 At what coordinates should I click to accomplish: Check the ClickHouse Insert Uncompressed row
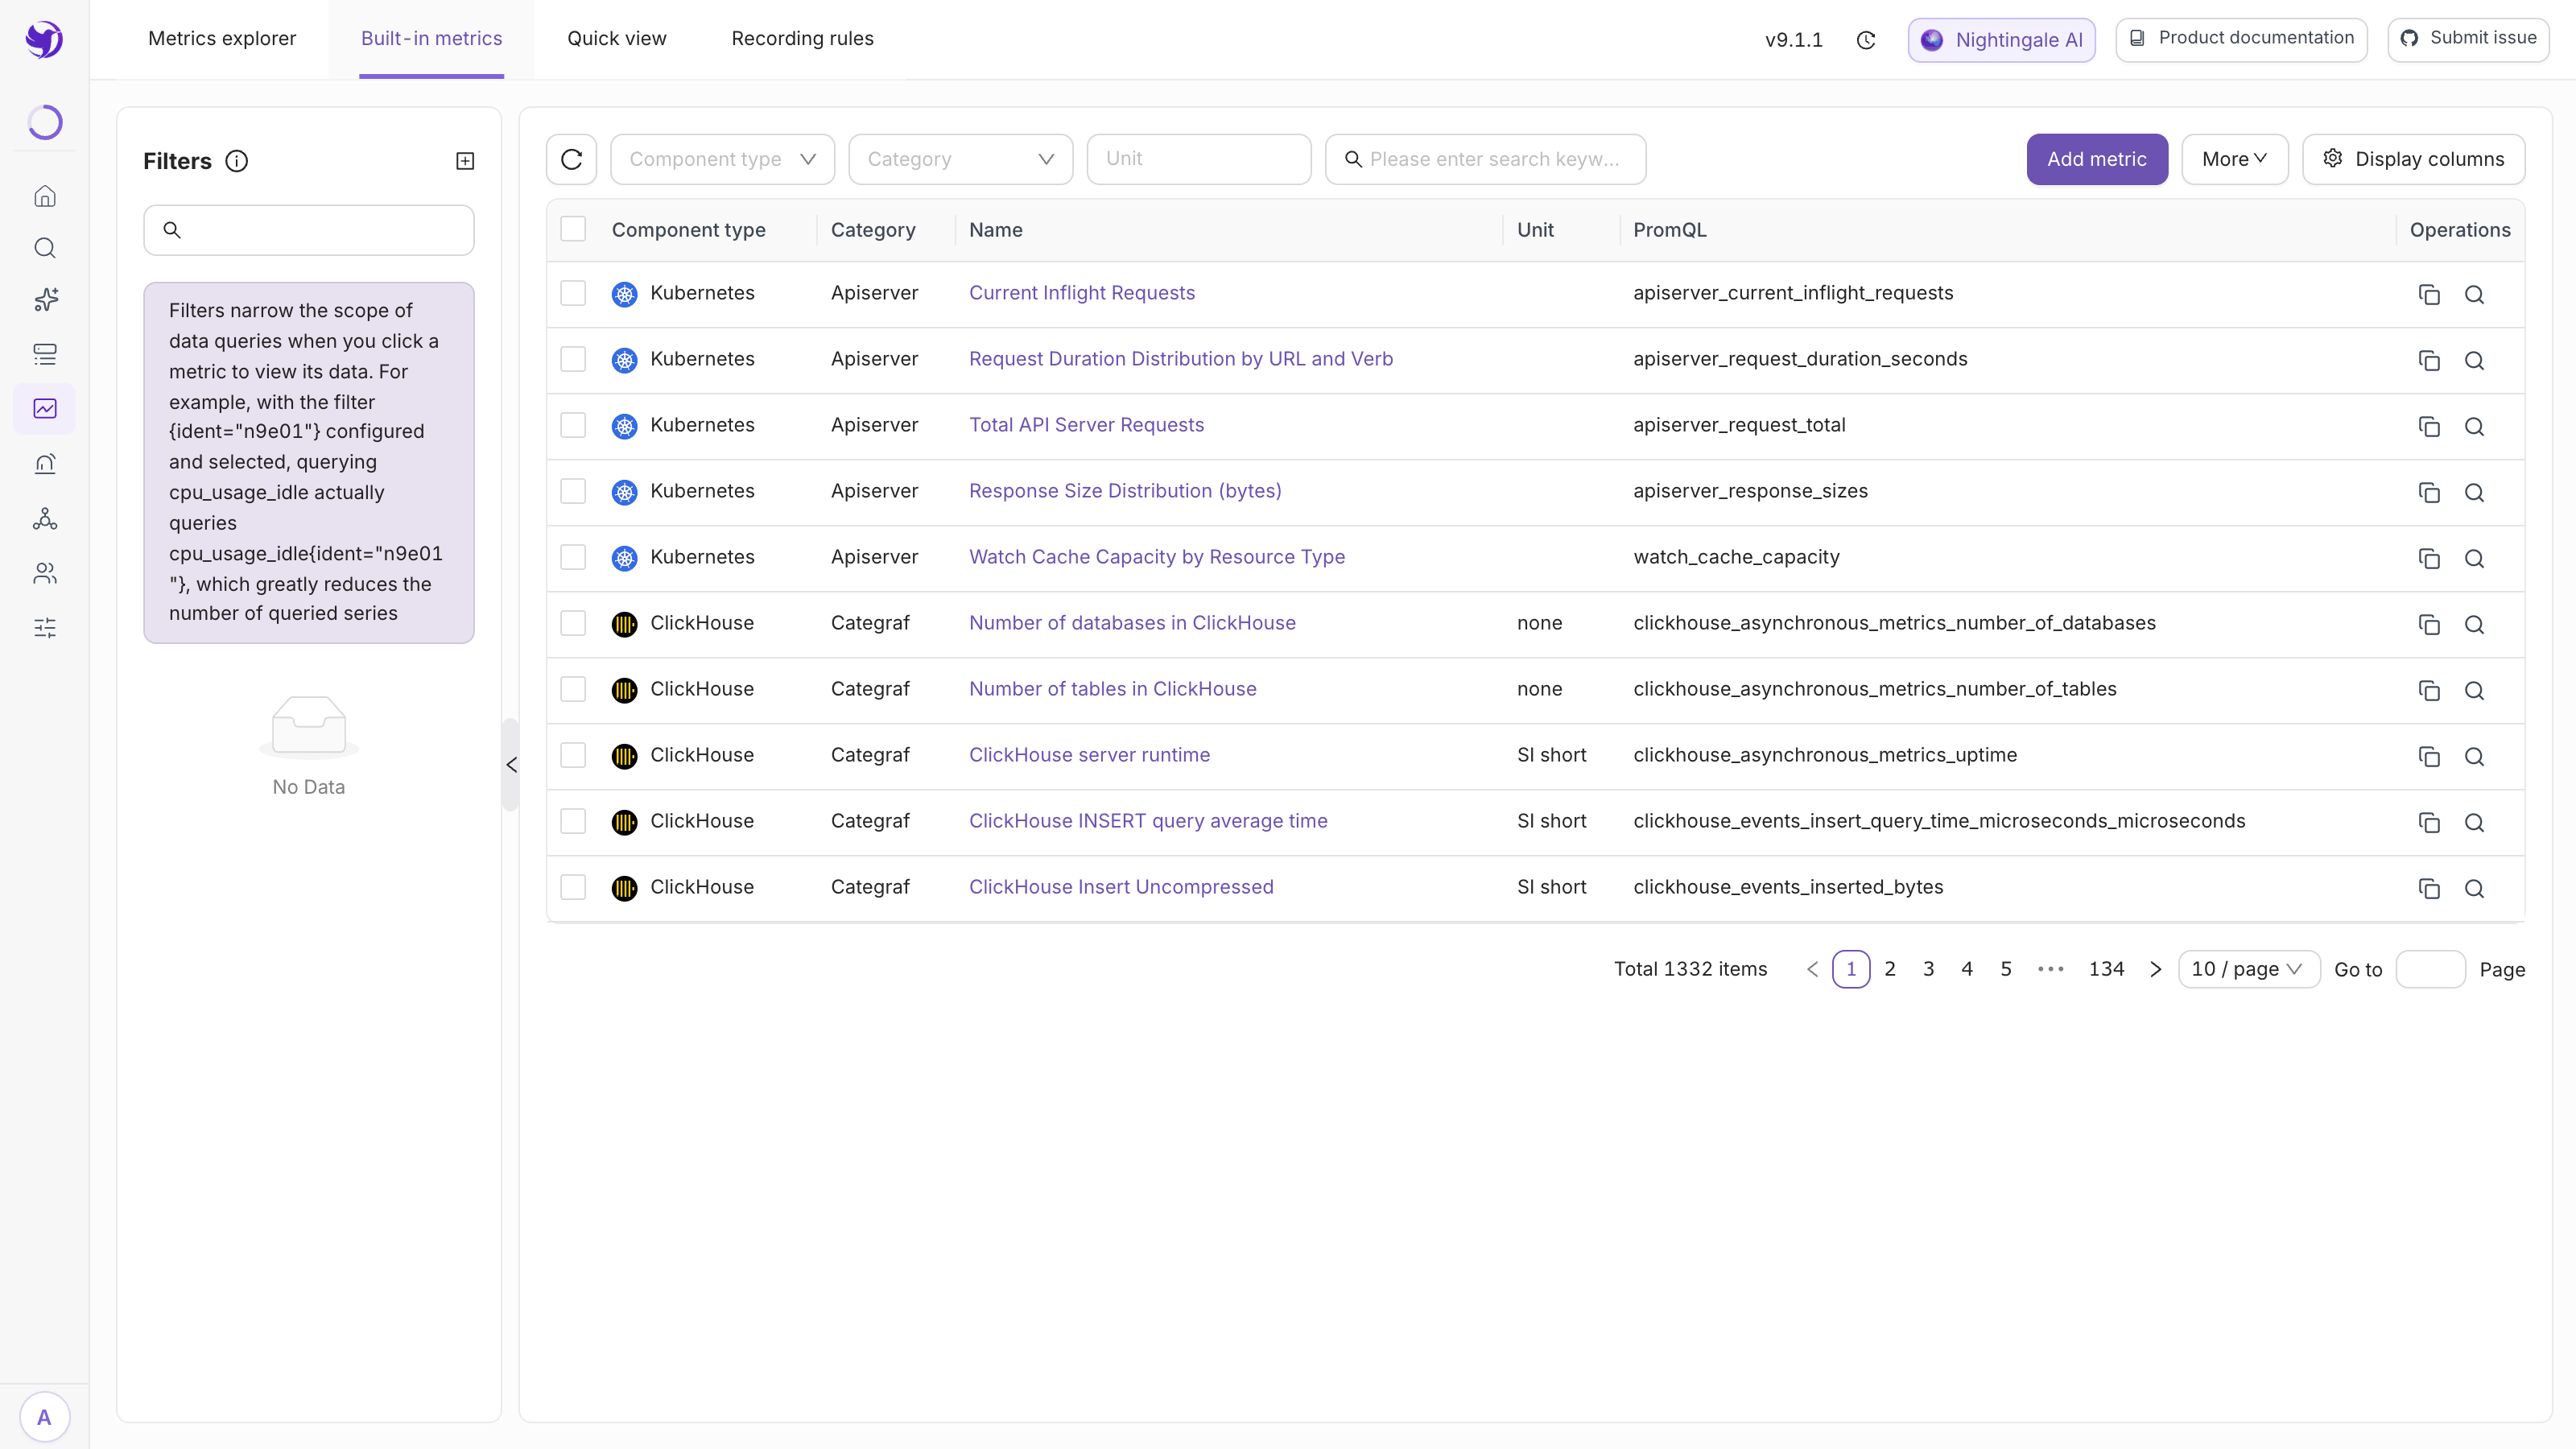[573, 887]
